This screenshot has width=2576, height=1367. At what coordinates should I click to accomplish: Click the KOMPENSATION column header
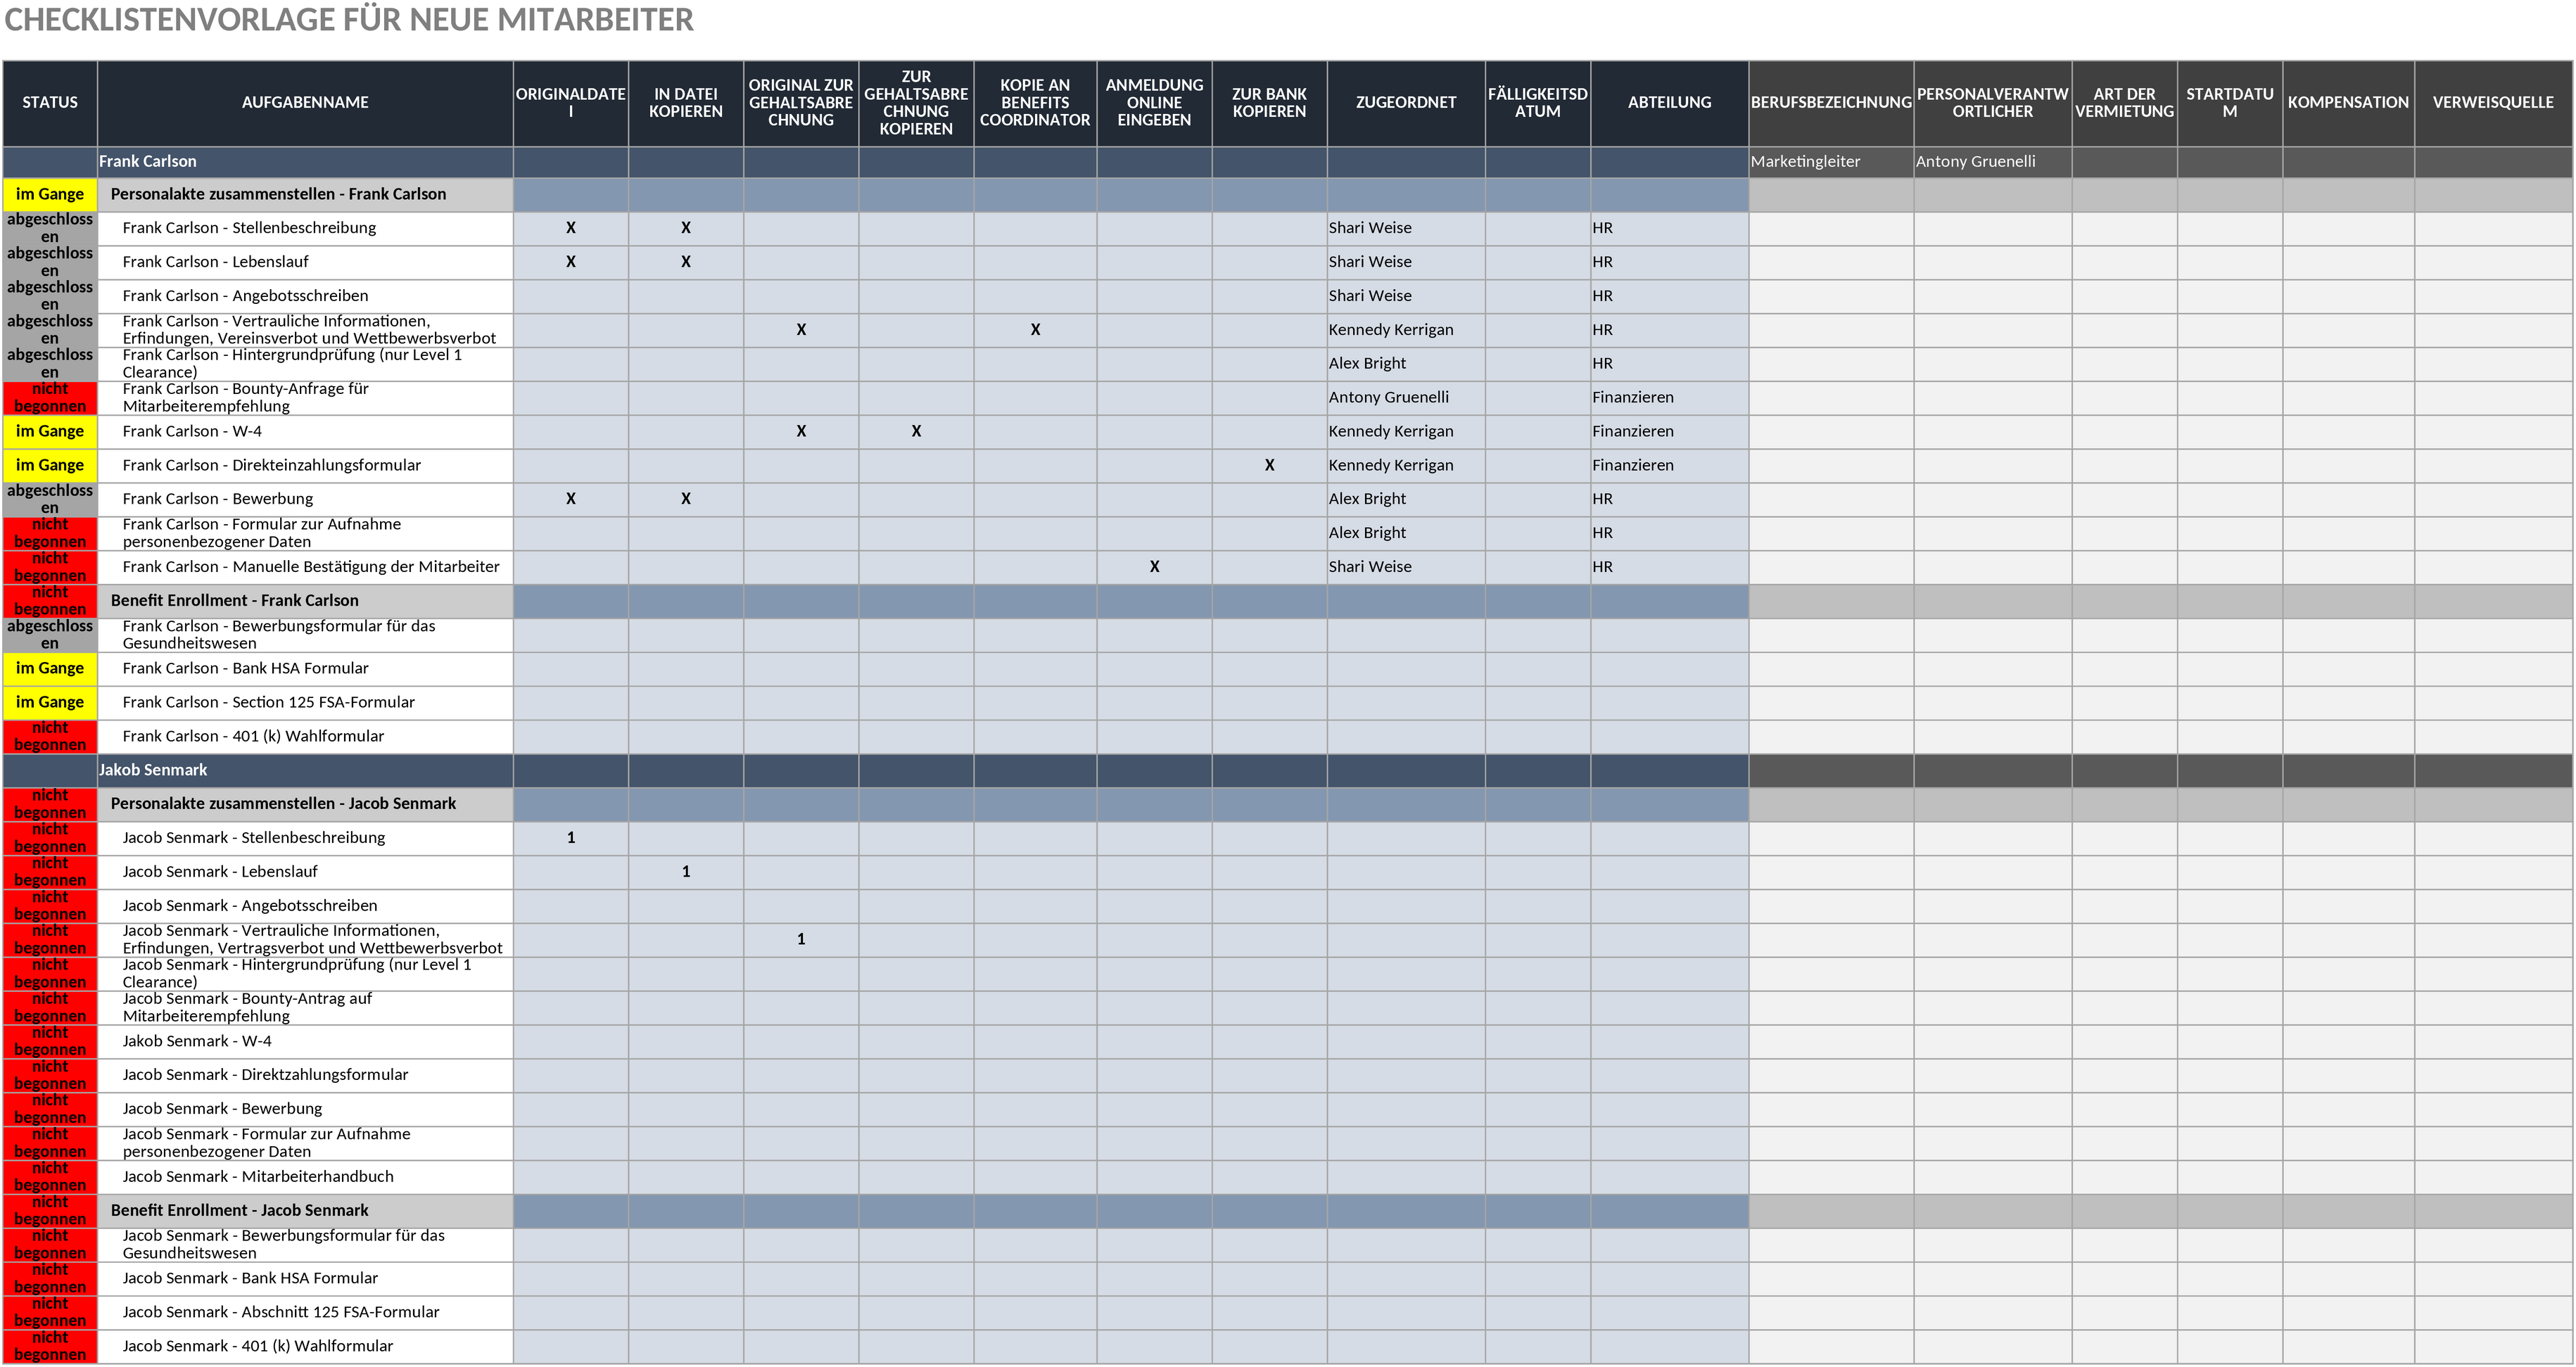(x=2348, y=103)
